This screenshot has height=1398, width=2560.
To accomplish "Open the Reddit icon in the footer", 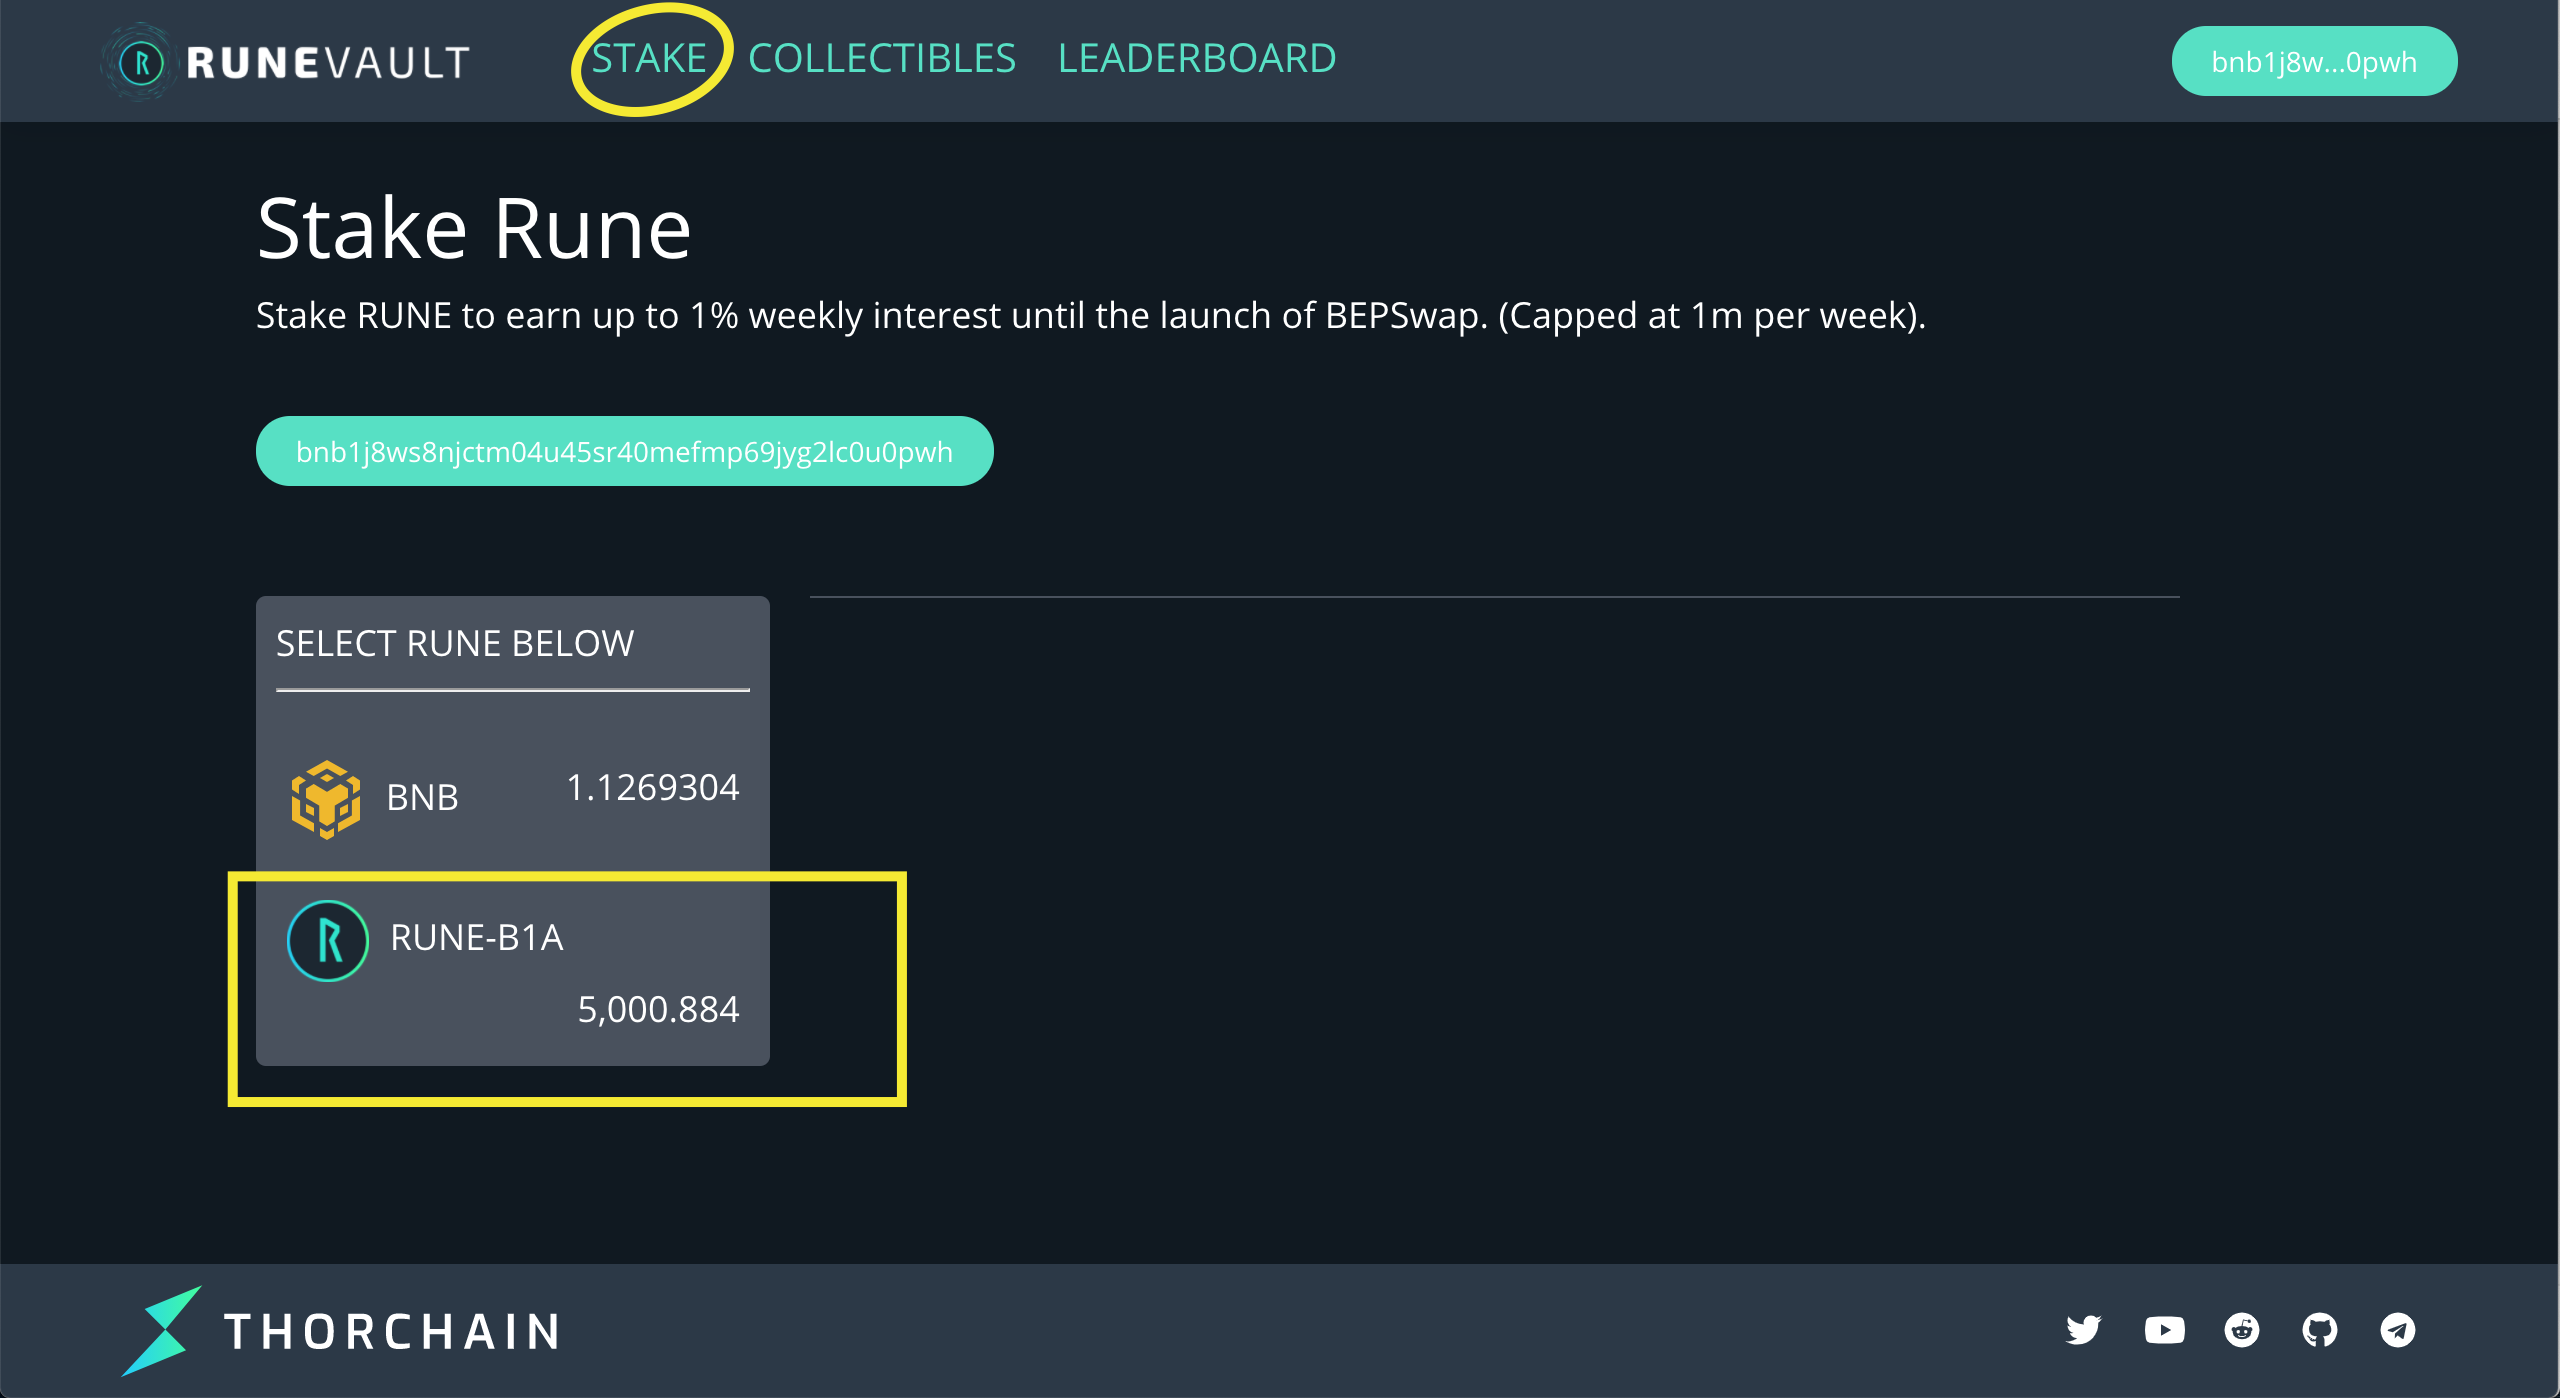I will coord(2242,1330).
